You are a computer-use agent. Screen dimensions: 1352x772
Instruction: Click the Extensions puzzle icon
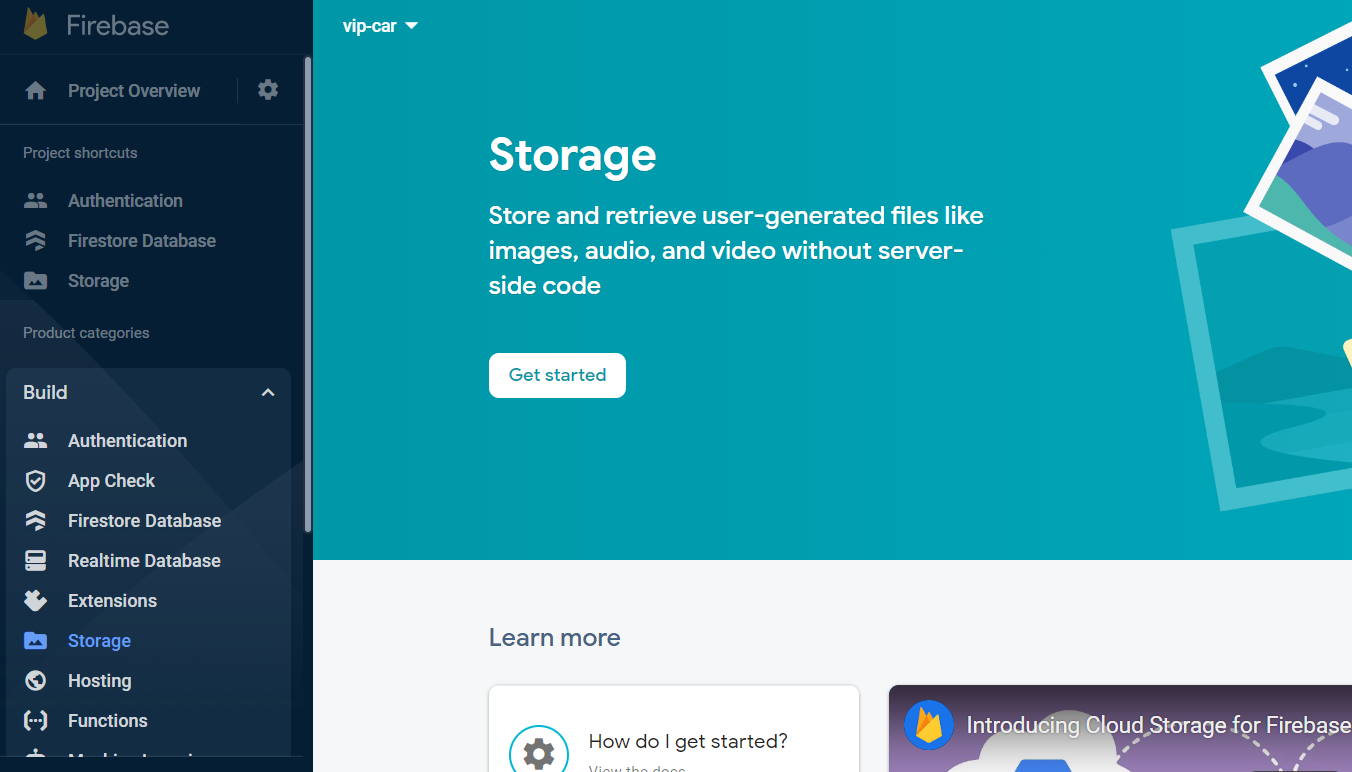(36, 601)
